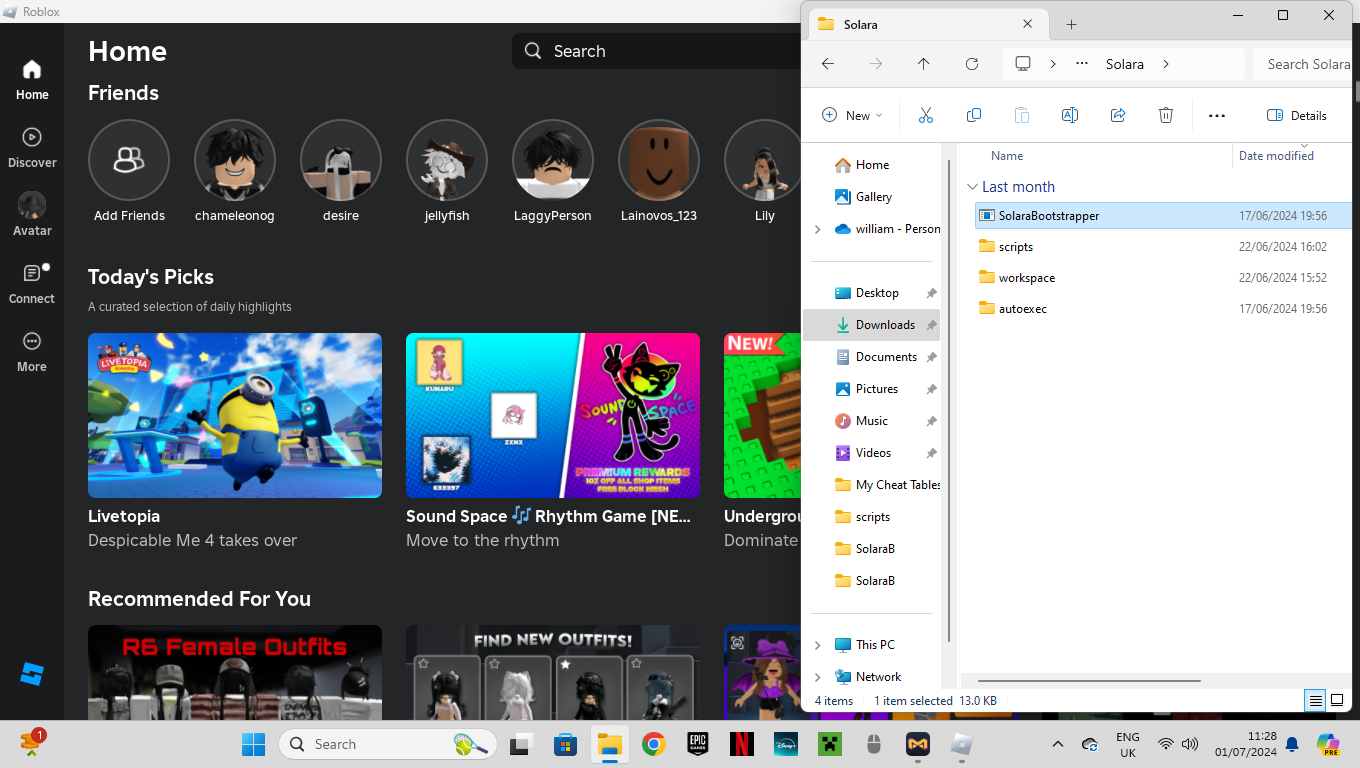Toggle the Details pane button
This screenshot has height=768, width=1360.
pos(1297,115)
